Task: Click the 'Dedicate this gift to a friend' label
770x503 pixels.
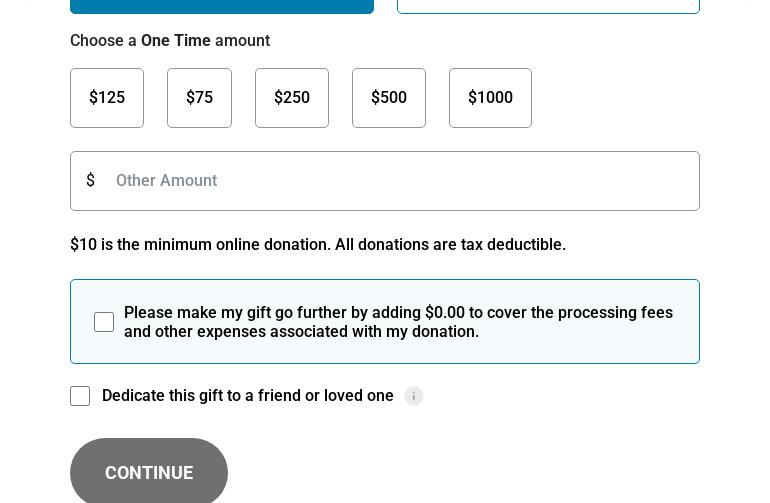Action: (x=248, y=395)
